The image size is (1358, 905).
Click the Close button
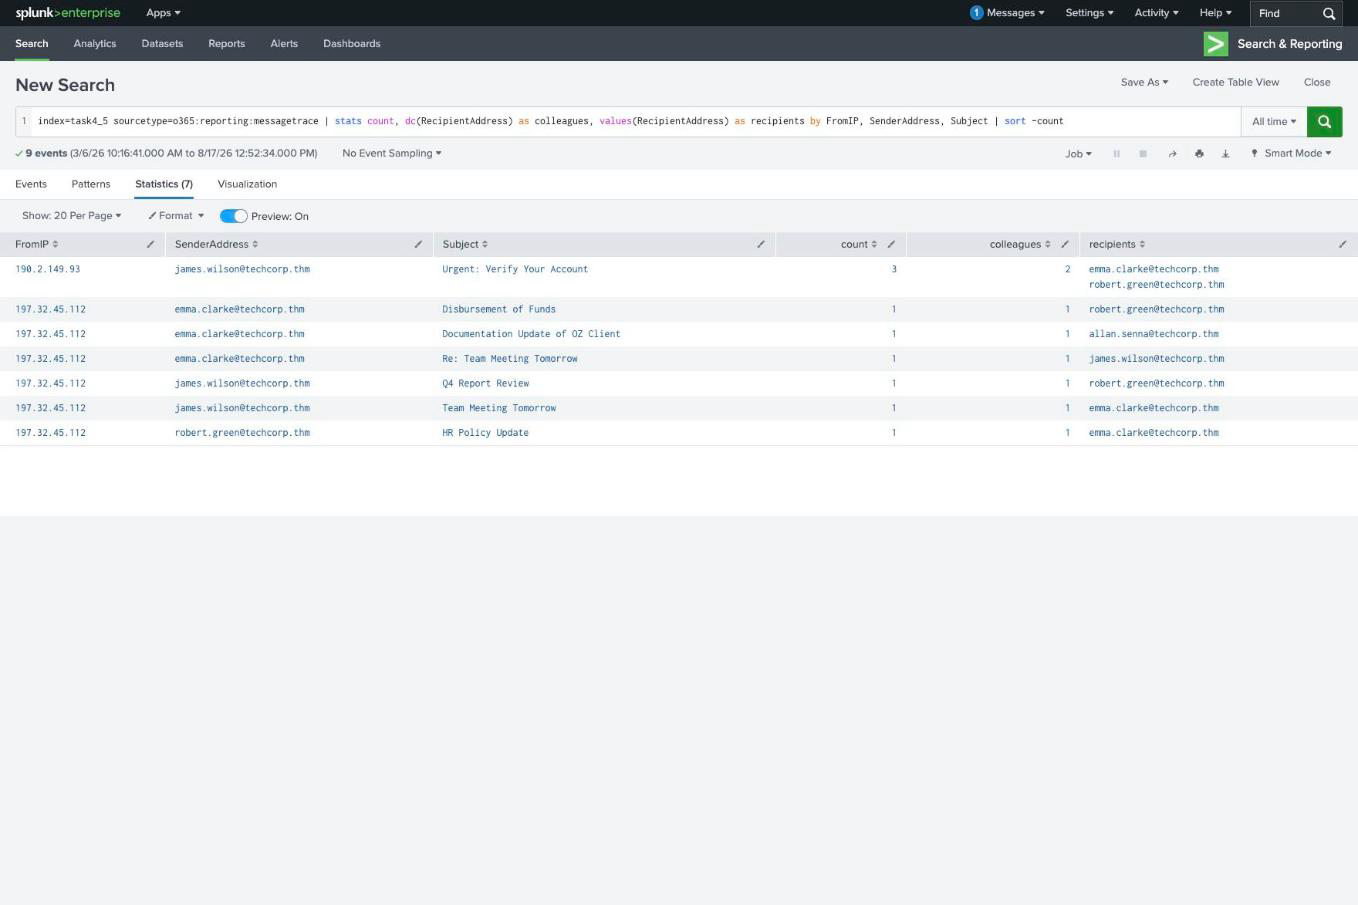[x=1317, y=82]
